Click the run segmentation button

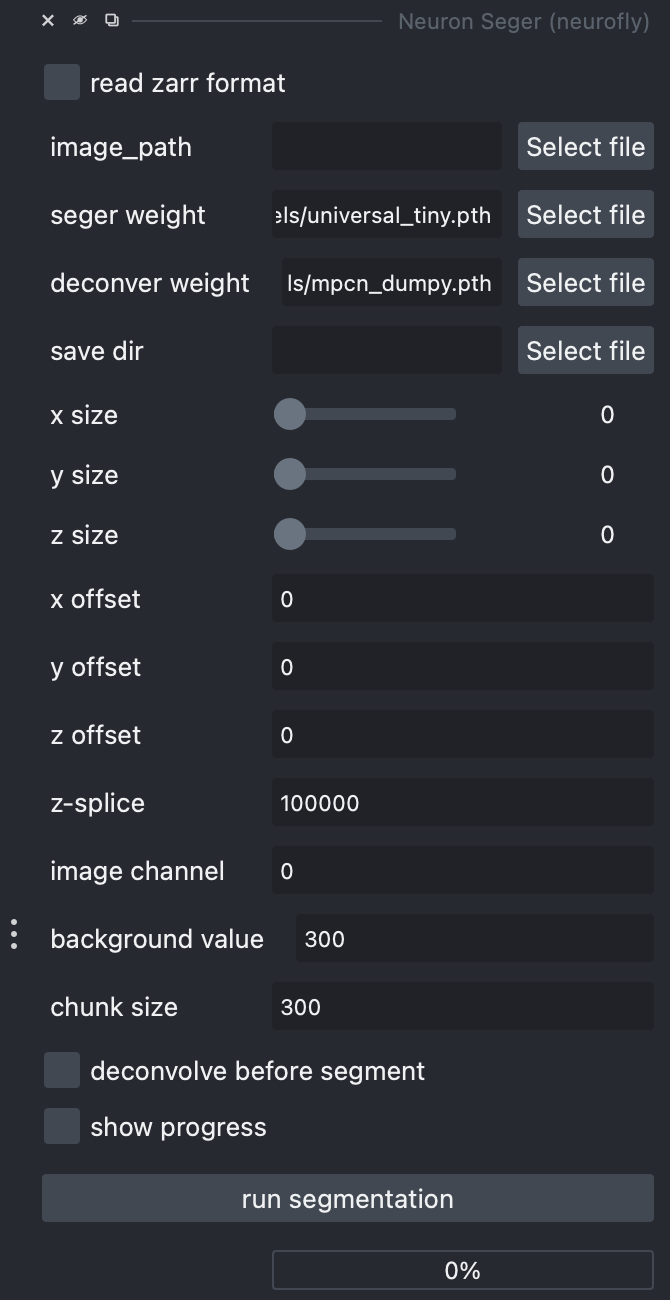(348, 1198)
